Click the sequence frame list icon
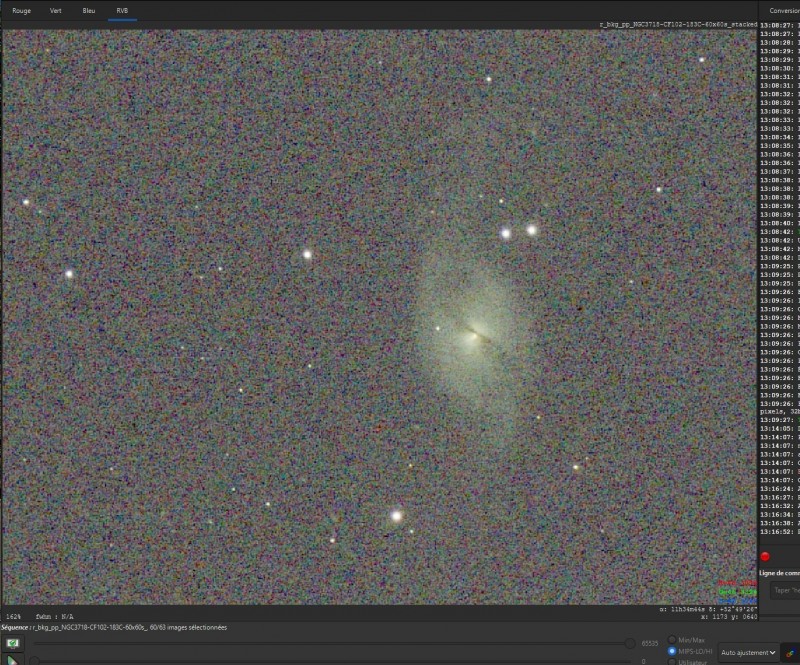The image size is (800, 665). tap(13, 643)
